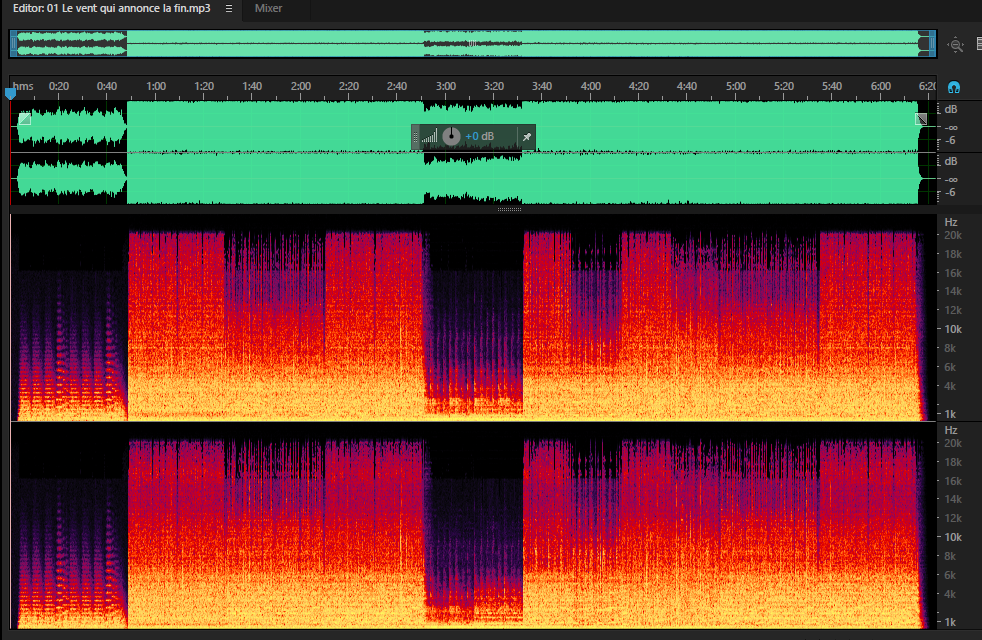The width and height of the screenshot is (982, 640).
Task: Click the 4:00 mark on the timeline ruler
Action: pyautogui.click(x=591, y=86)
